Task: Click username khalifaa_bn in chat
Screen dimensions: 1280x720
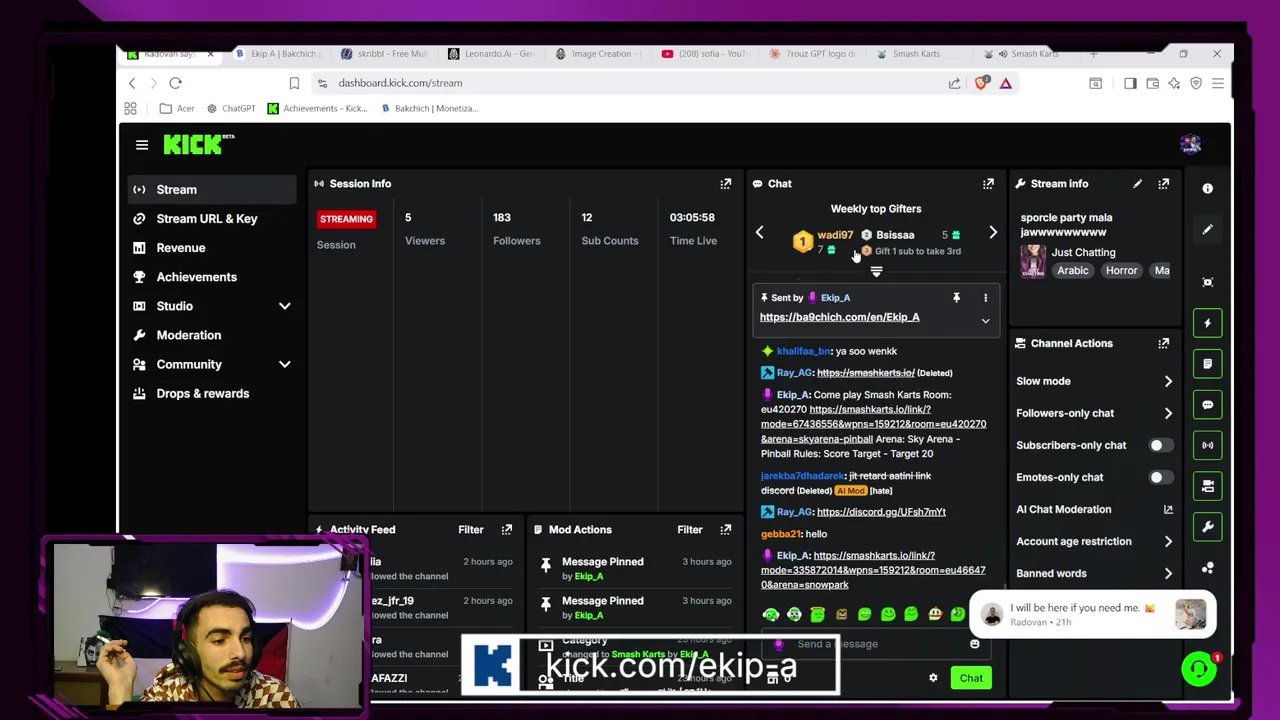Action: pos(804,351)
